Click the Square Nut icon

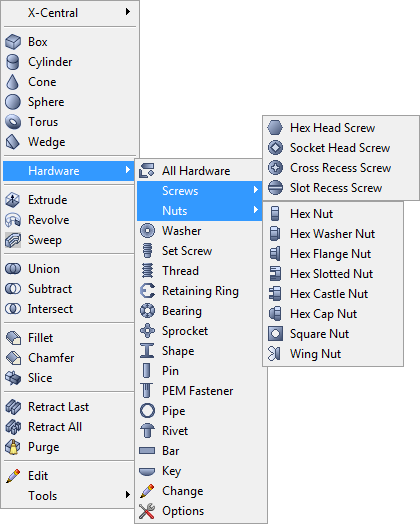pos(275,334)
